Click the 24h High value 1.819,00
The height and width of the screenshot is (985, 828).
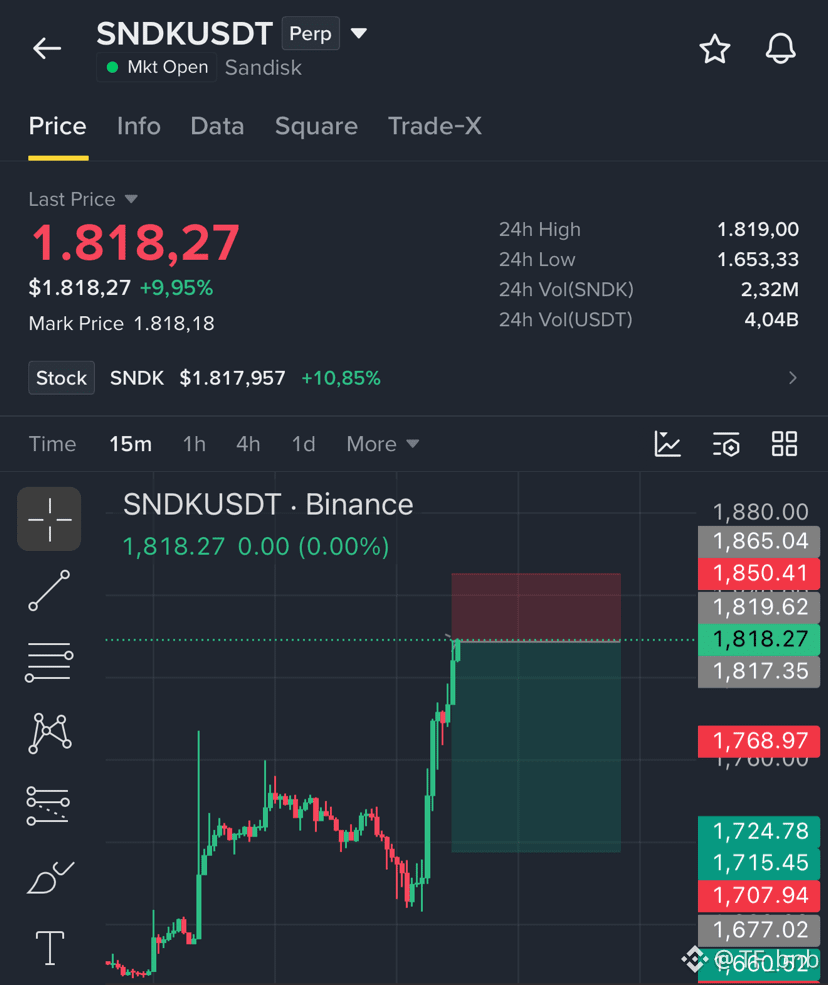(x=758, y=229)
